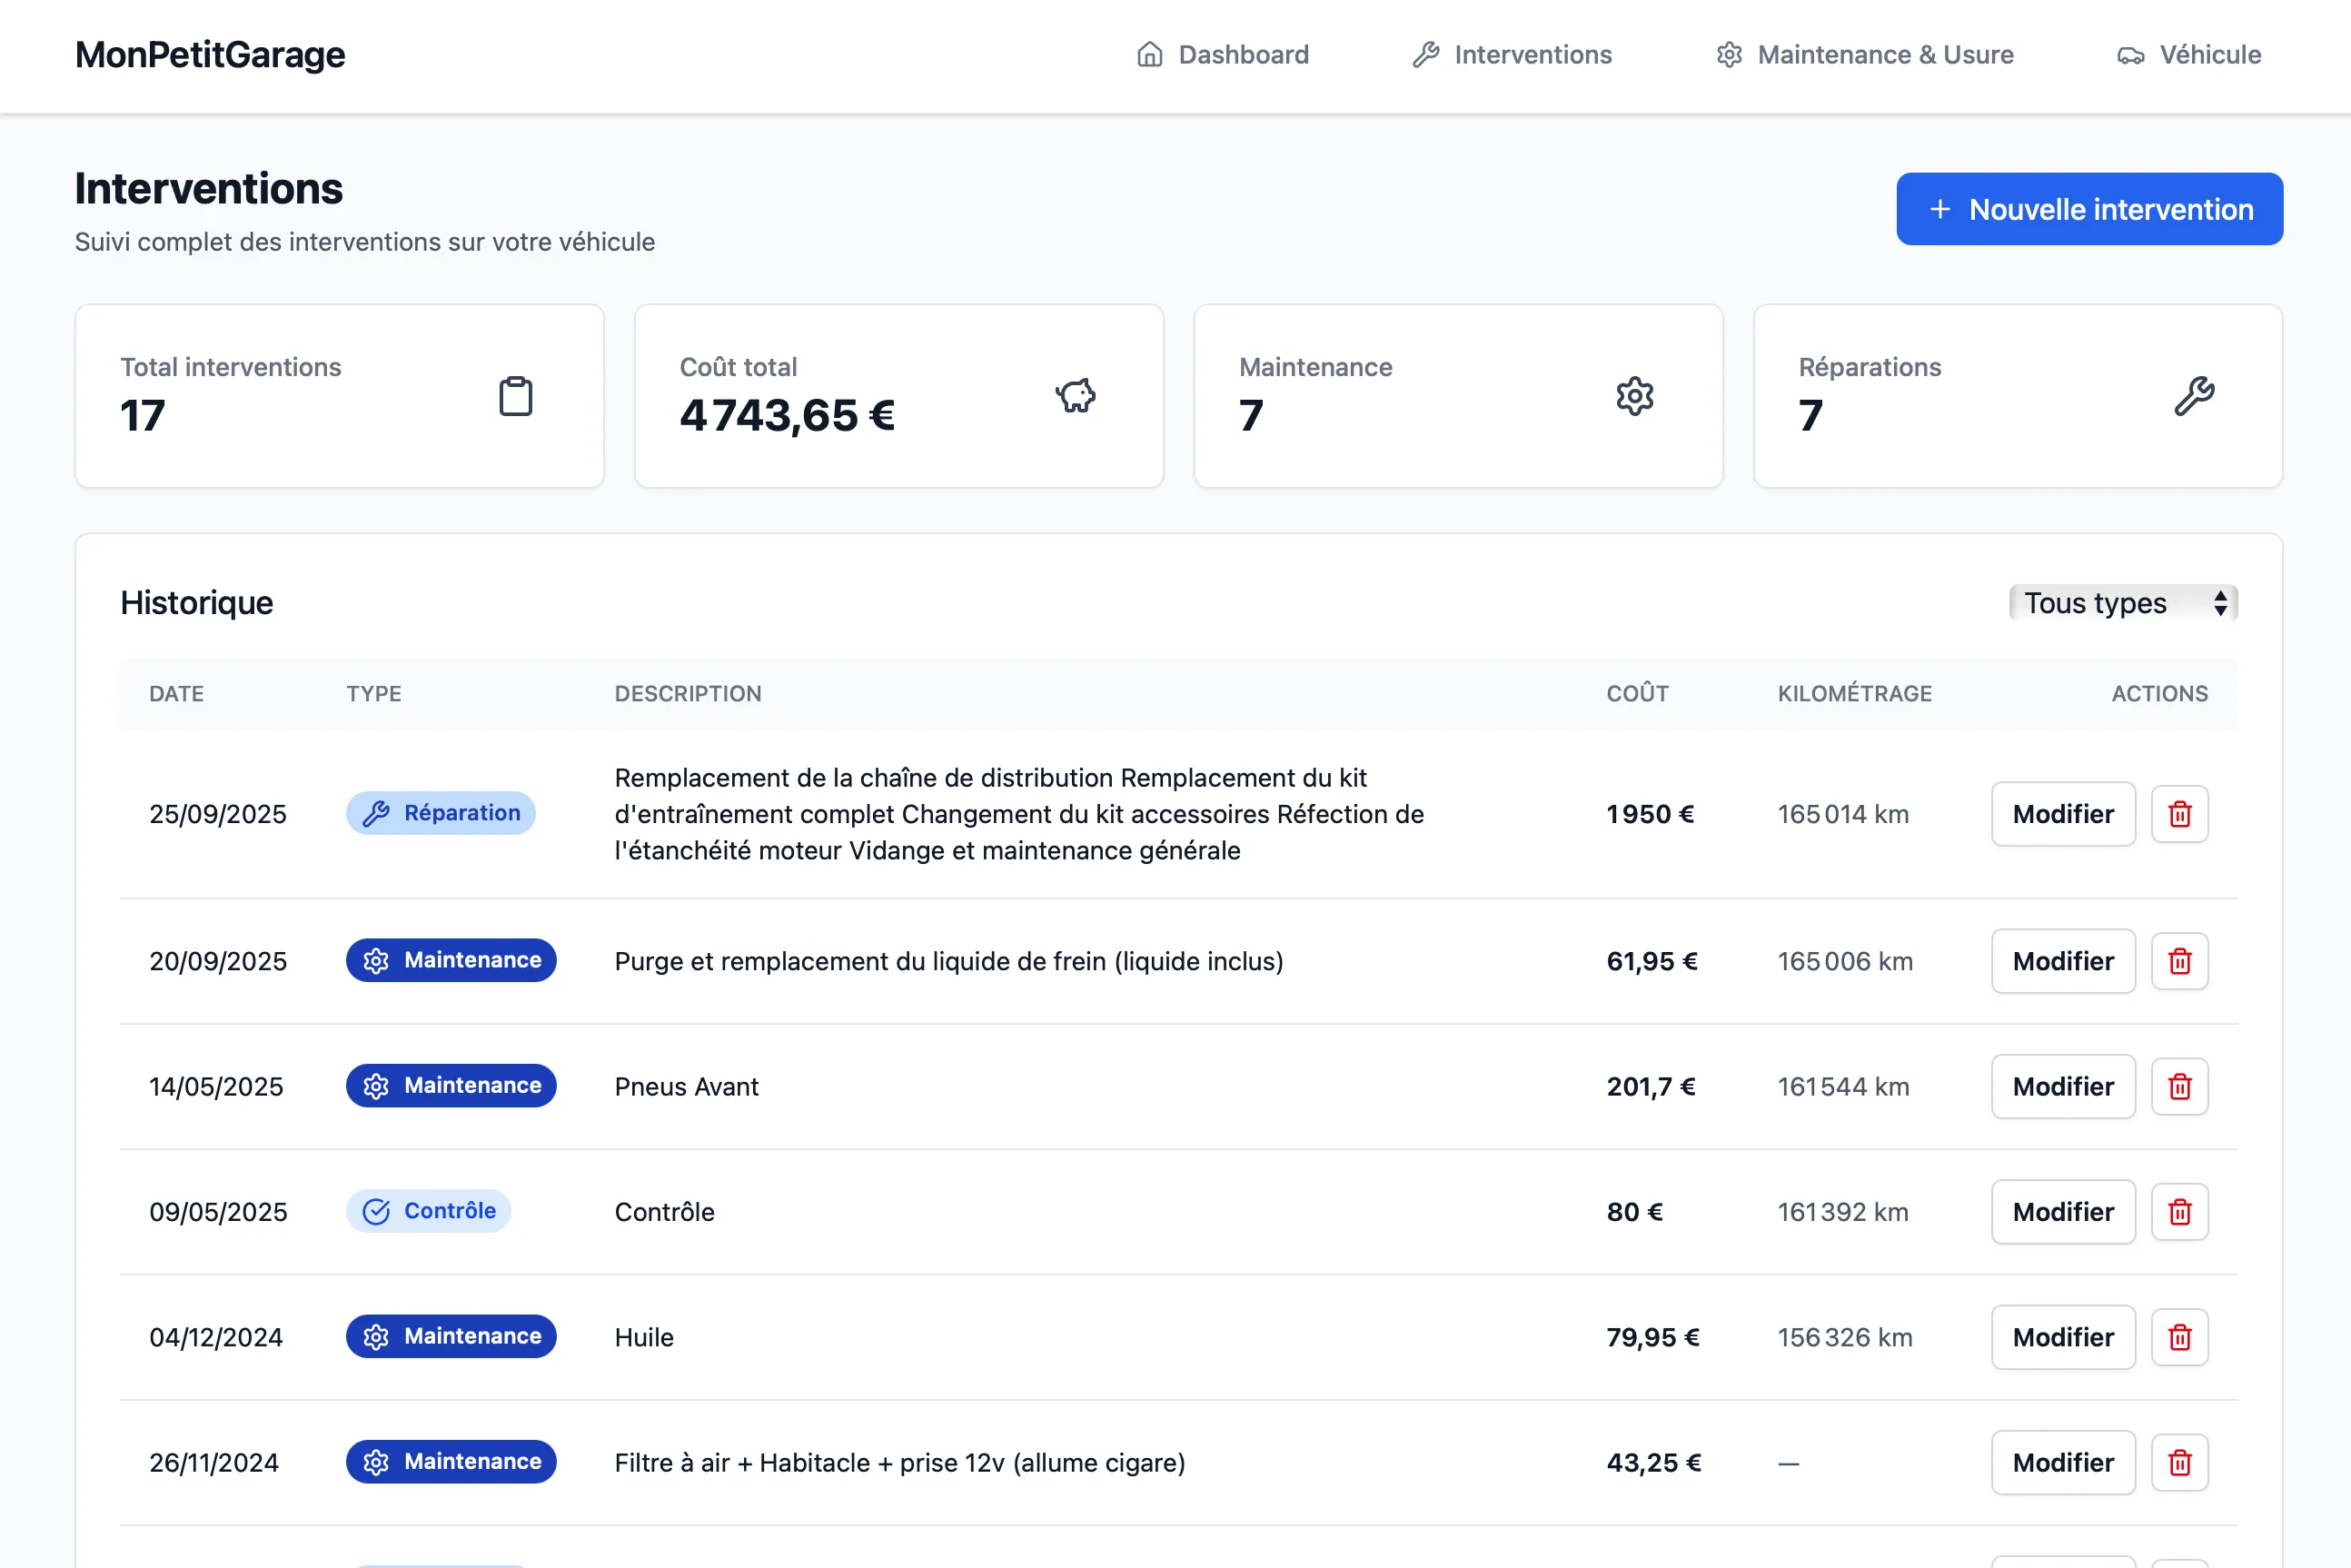Image resolution: width=2351 pixels, height=1568 pixels.
Task: Go to Maintenance & Usure section
Action: 1864,55
